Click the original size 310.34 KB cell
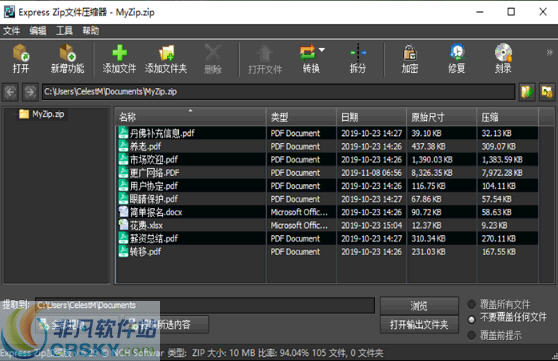Viewport: 558px width, 361px height. [x=428, y=238]
